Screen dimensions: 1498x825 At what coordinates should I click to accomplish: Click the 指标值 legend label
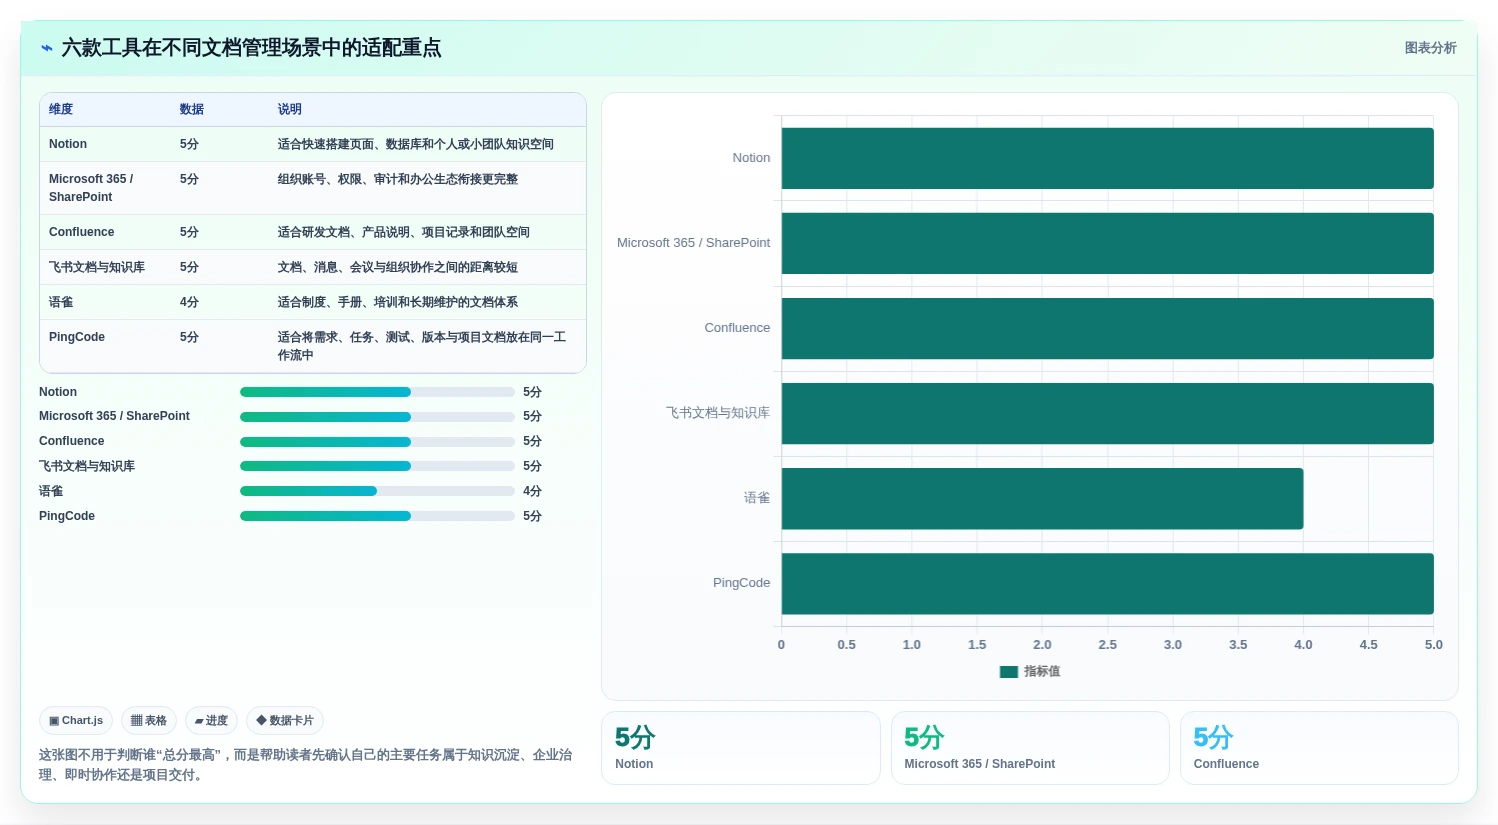(x=1042, y=672)
